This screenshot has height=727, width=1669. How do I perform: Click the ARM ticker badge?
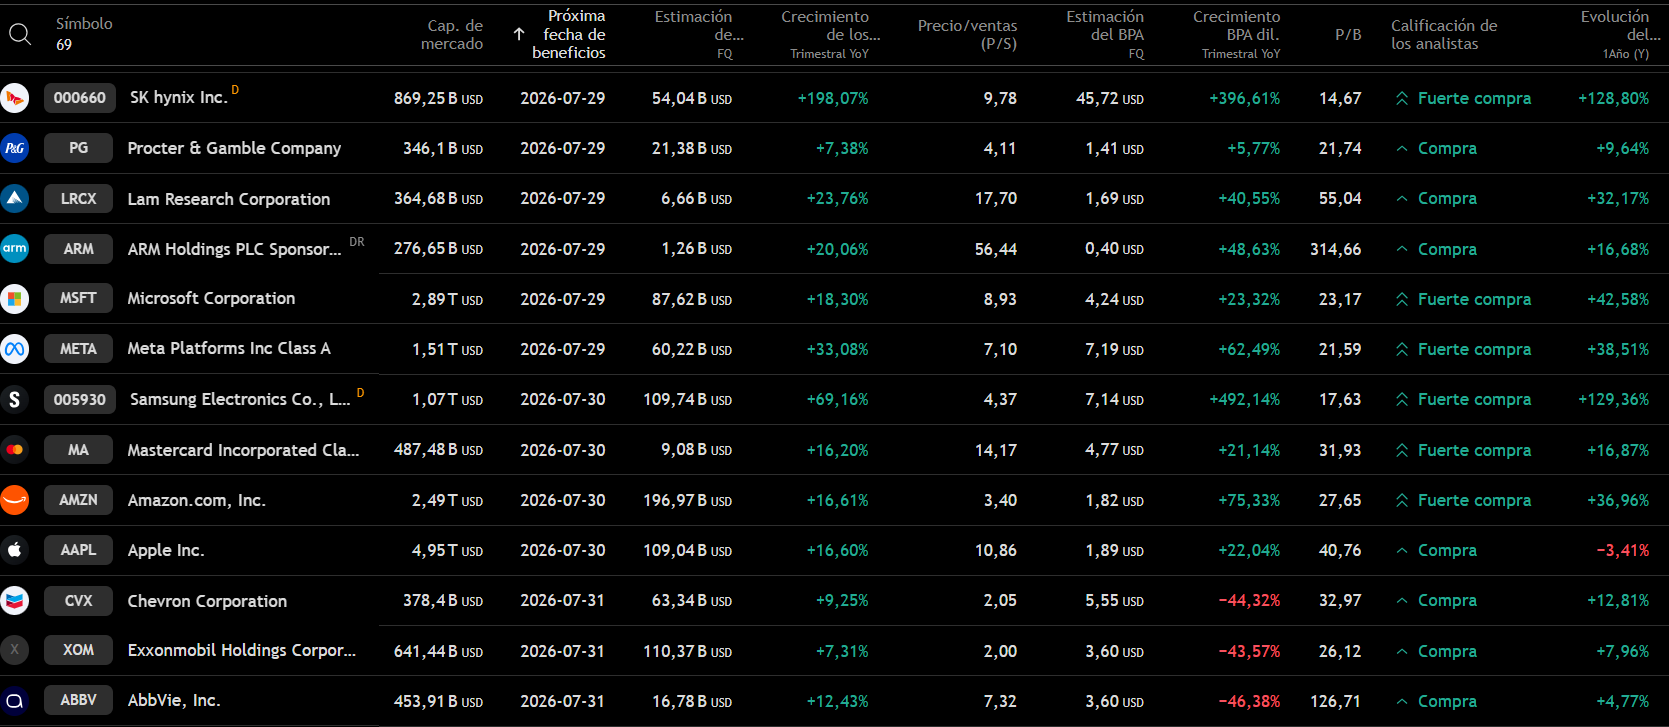pyautogui.click(x=78, y=248)
